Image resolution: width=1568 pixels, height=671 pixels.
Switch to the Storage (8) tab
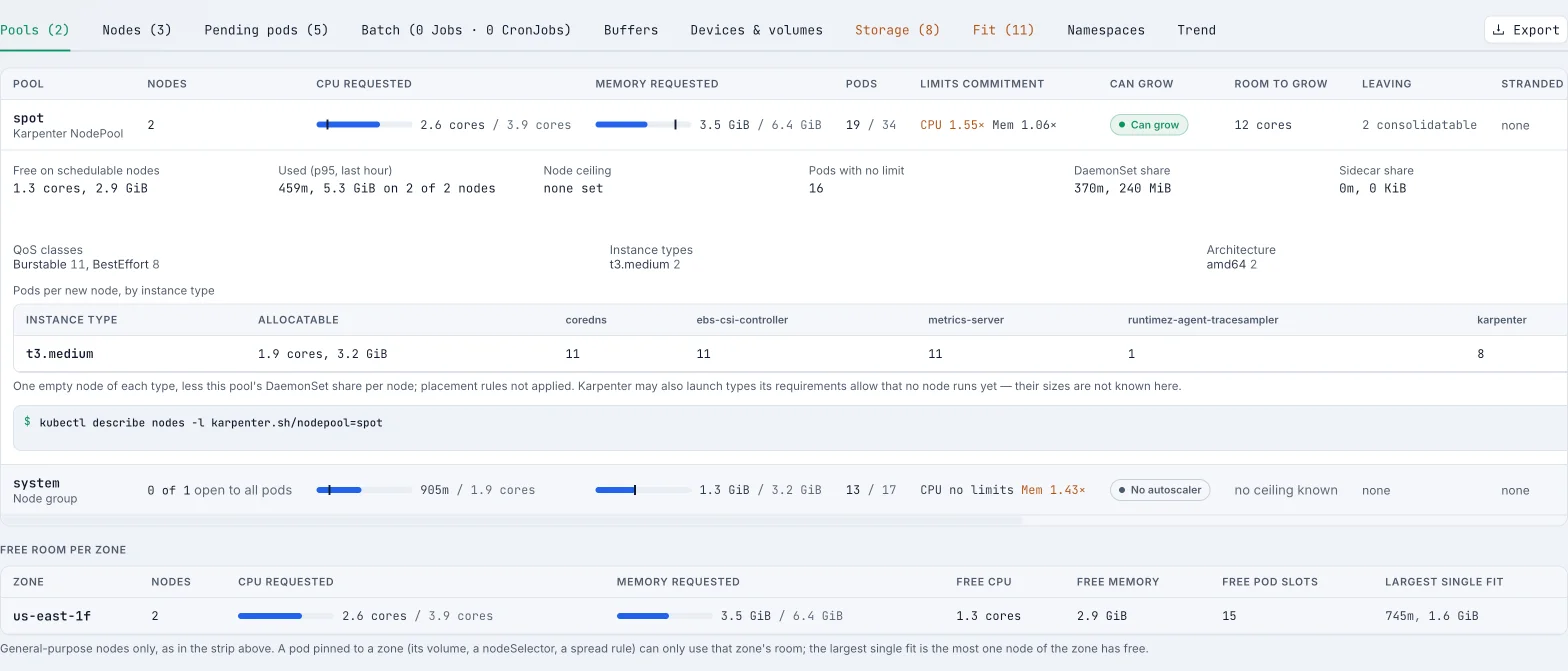coord(897,30)
